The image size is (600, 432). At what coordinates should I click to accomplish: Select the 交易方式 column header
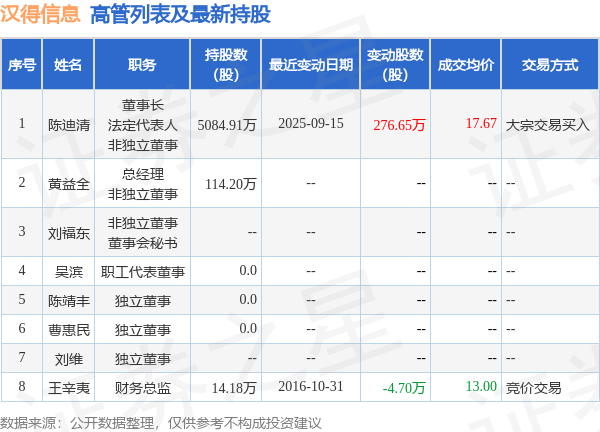coord(550,65)
